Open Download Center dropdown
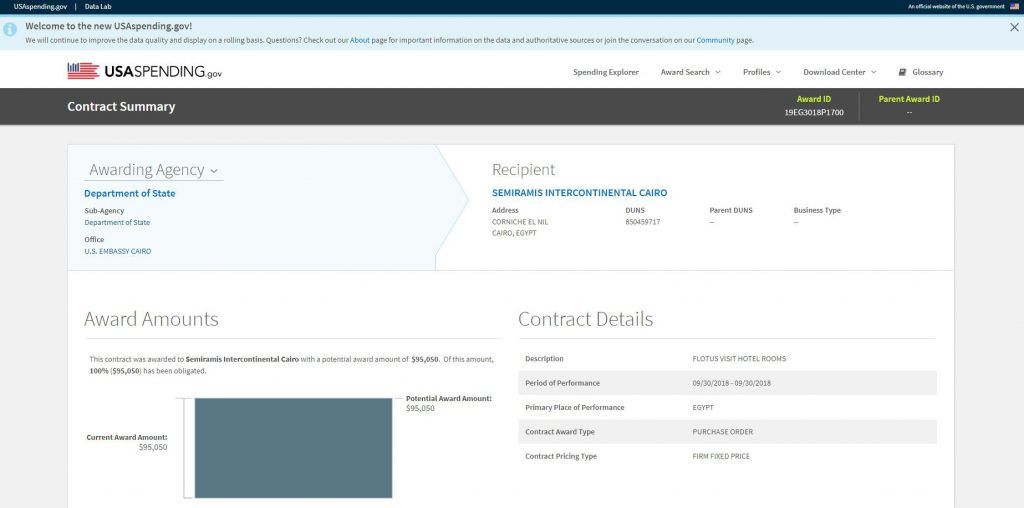 [x=839, y=72]
